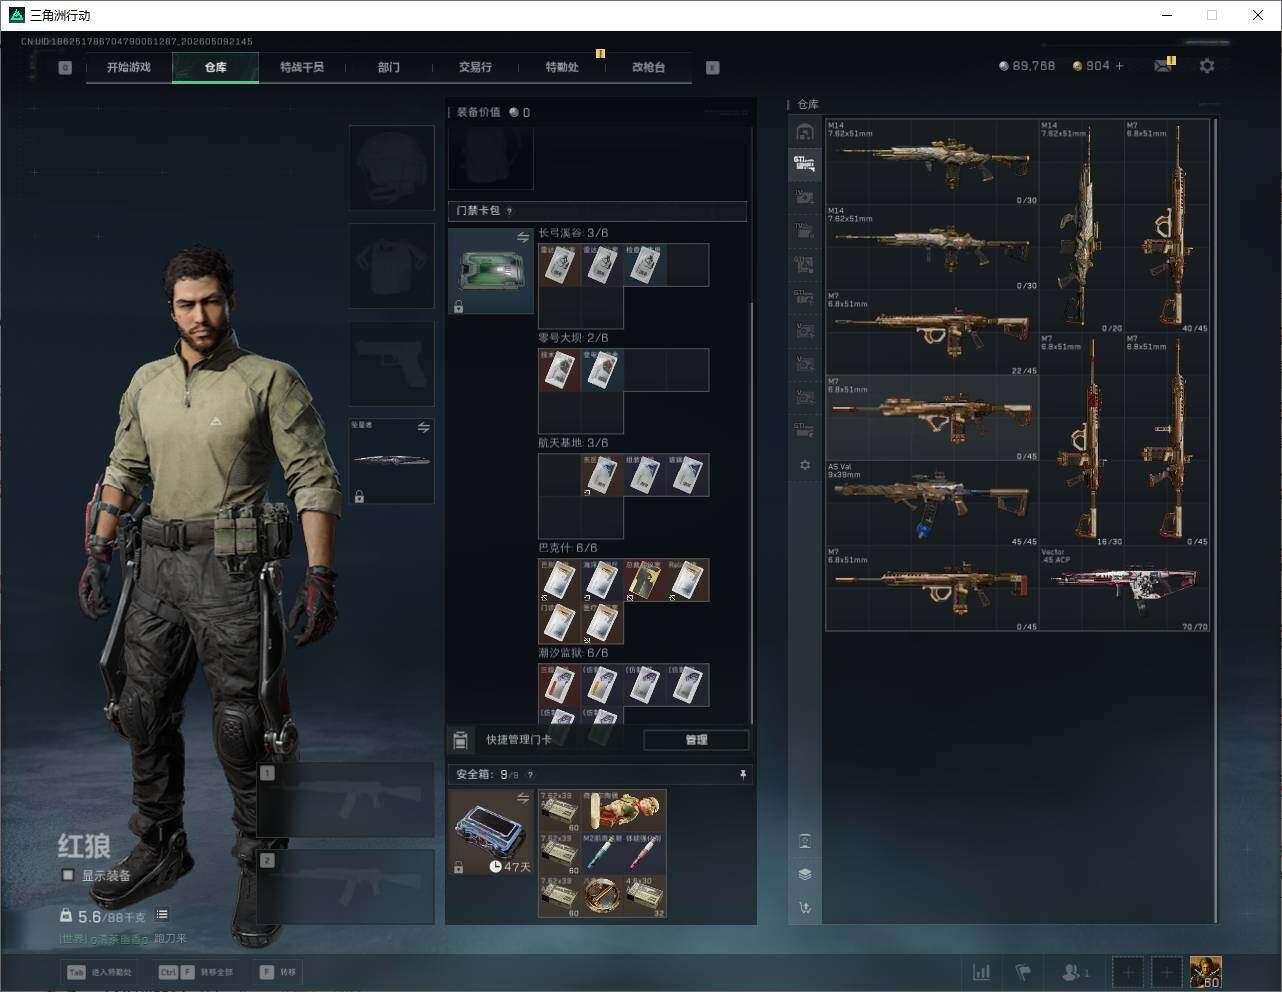
Task: Open the weight details list icon
Action: (x=162, y=914)
